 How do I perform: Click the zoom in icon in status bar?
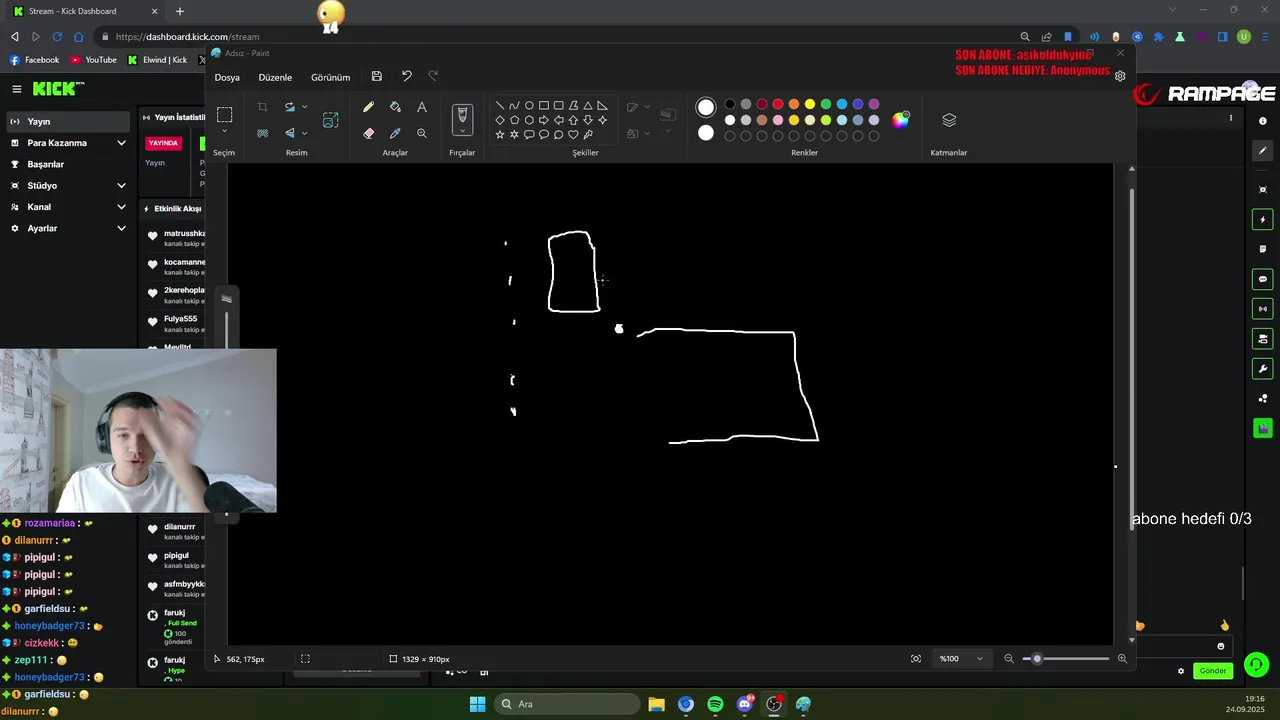[1122, 658]
